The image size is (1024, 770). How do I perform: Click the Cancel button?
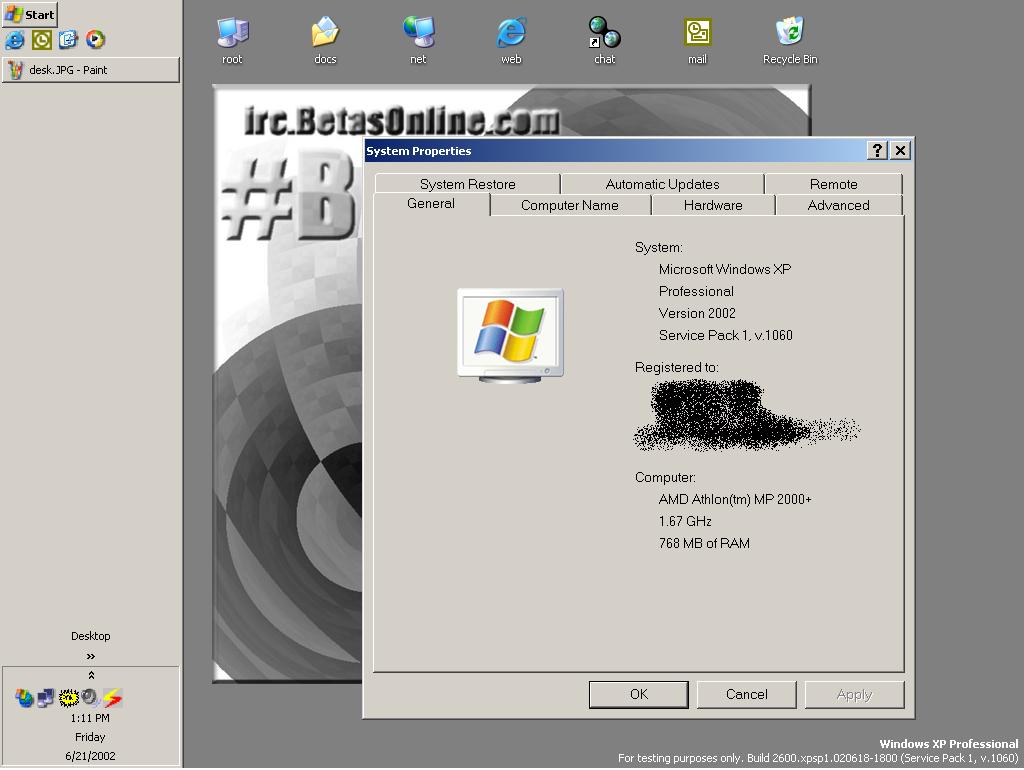(746, 694)
